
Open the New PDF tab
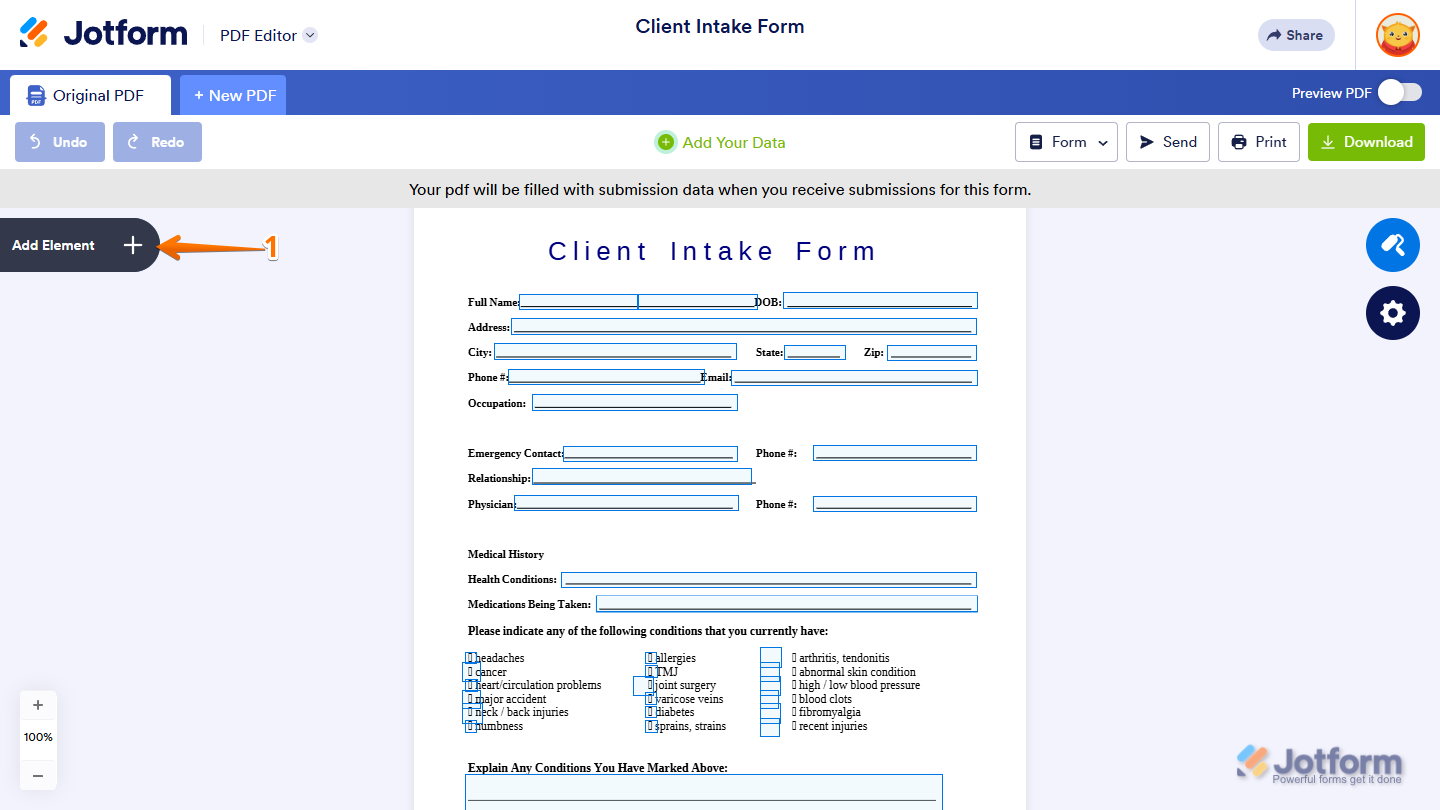click(x=233, y=94)
